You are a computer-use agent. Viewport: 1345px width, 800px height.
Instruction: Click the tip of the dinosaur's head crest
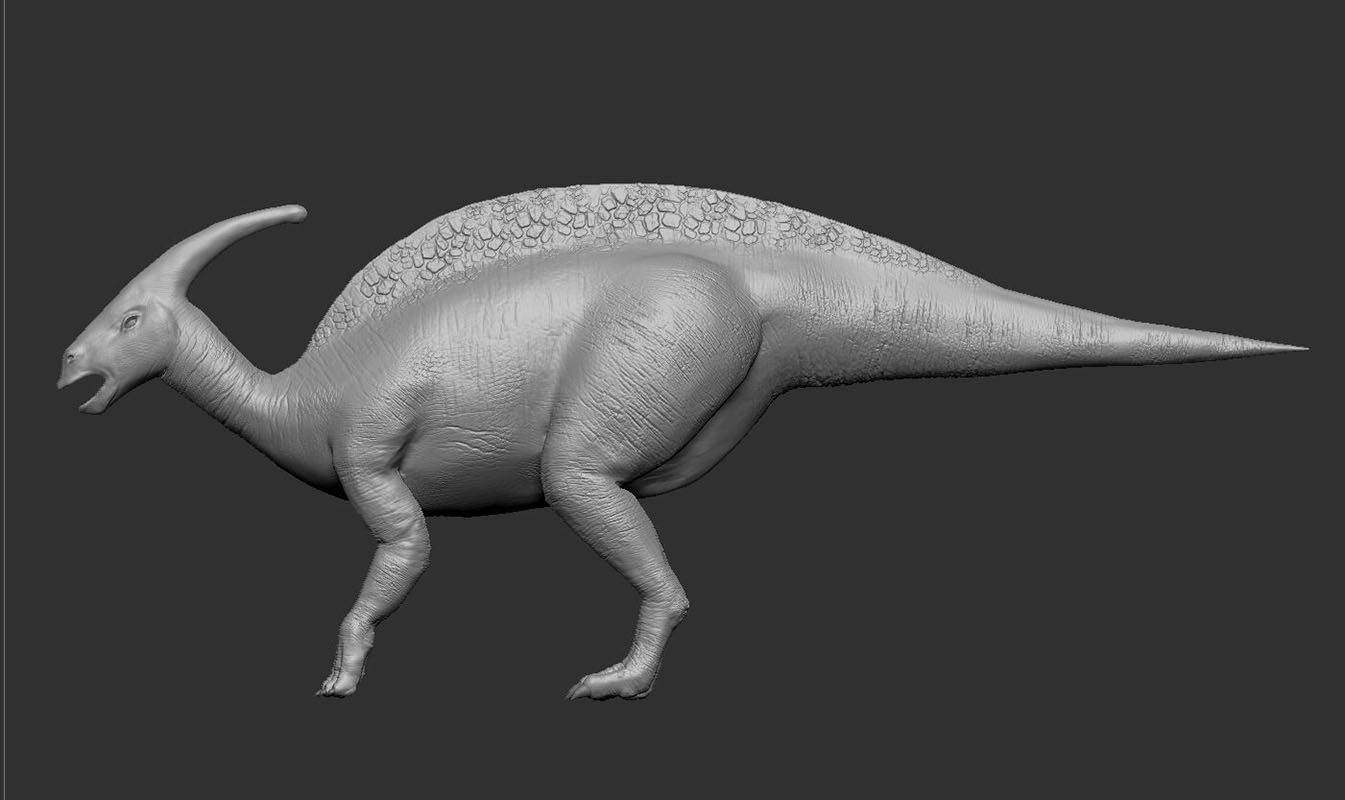click(296, 213)
